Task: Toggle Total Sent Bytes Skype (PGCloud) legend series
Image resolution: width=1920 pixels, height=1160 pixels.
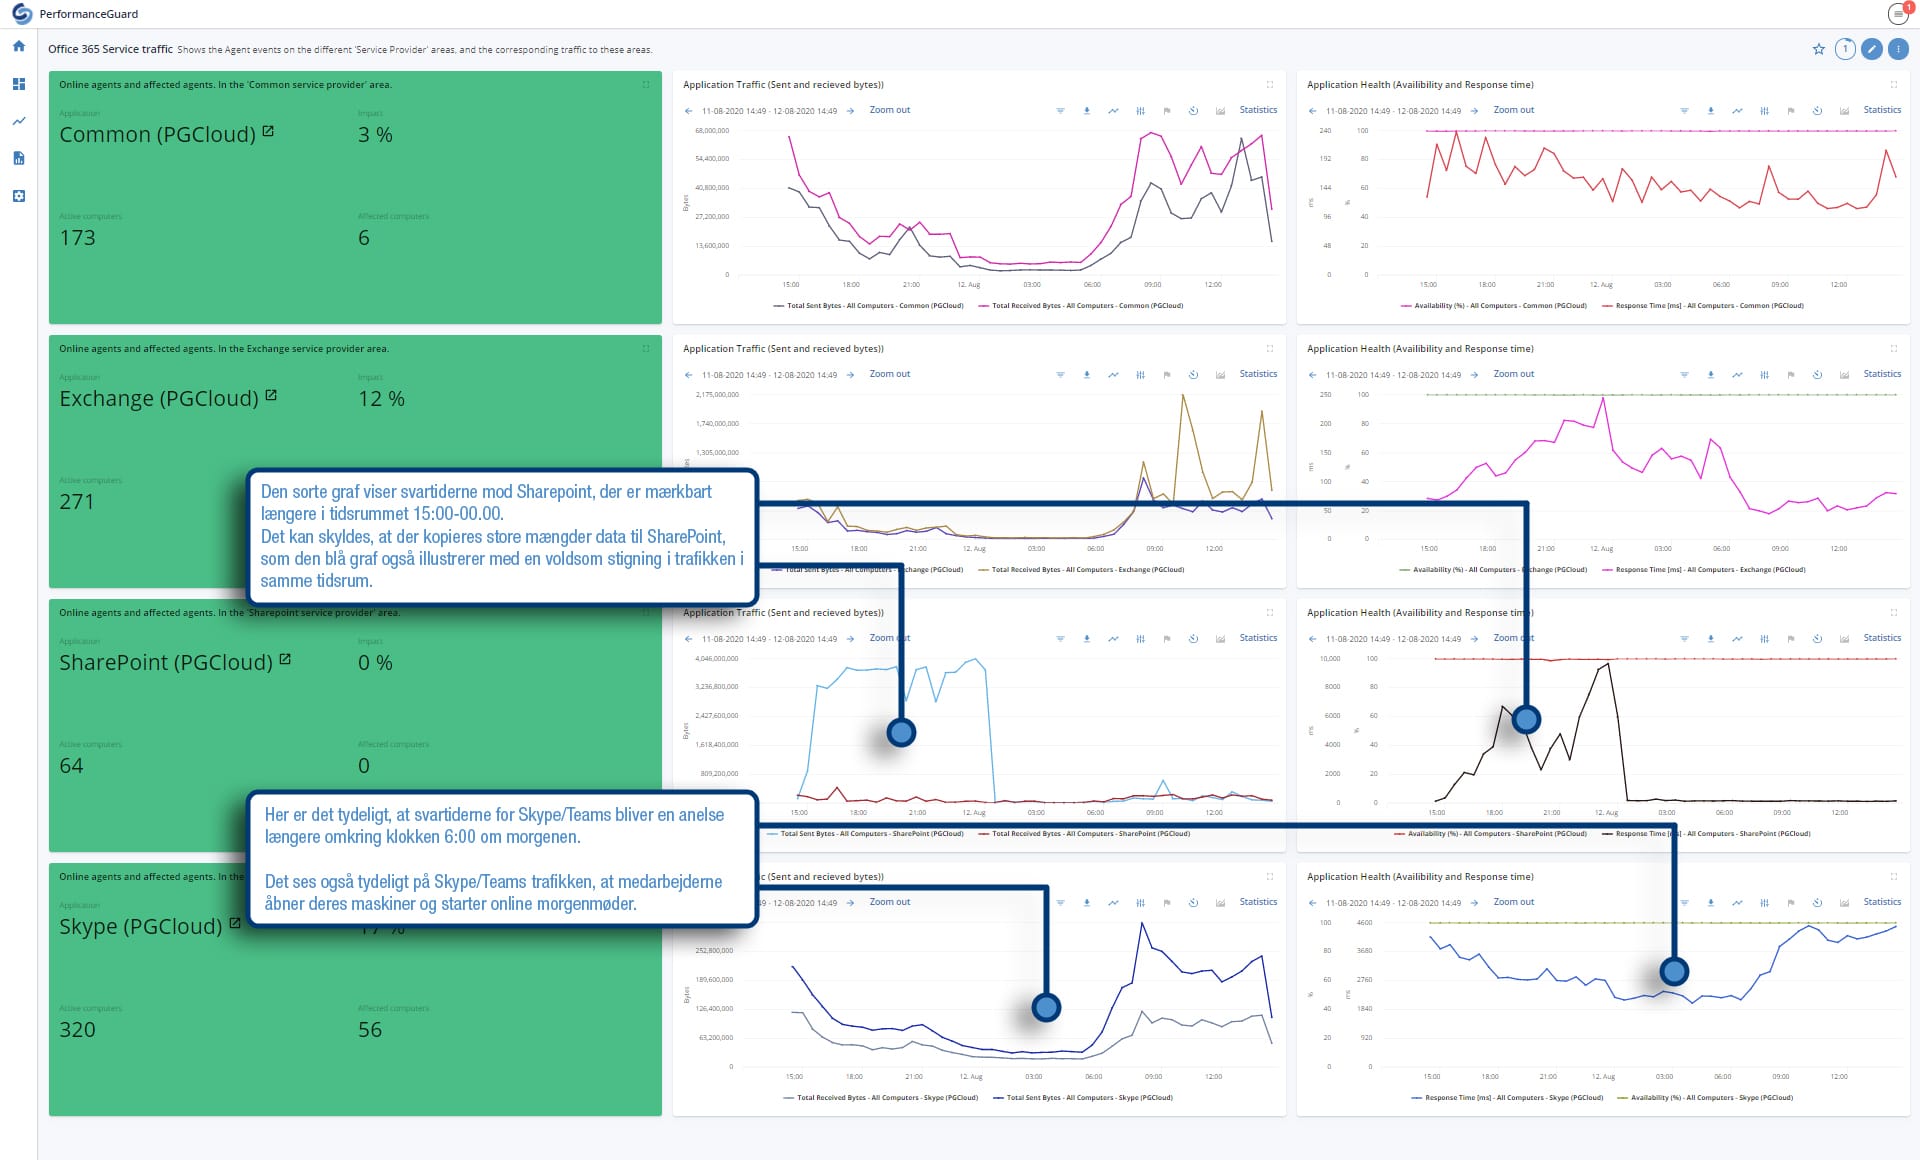Action: tap(1083, 1098)
